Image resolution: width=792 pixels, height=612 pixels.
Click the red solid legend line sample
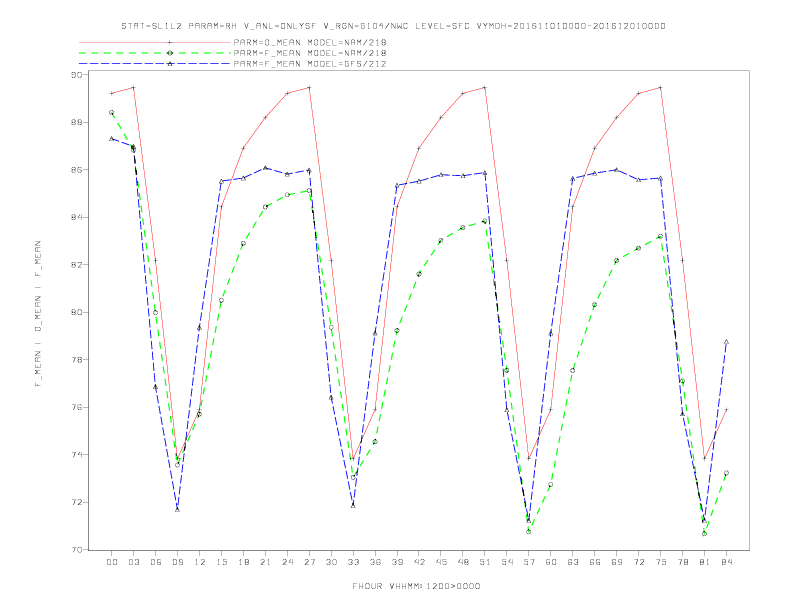click(155, 42)
